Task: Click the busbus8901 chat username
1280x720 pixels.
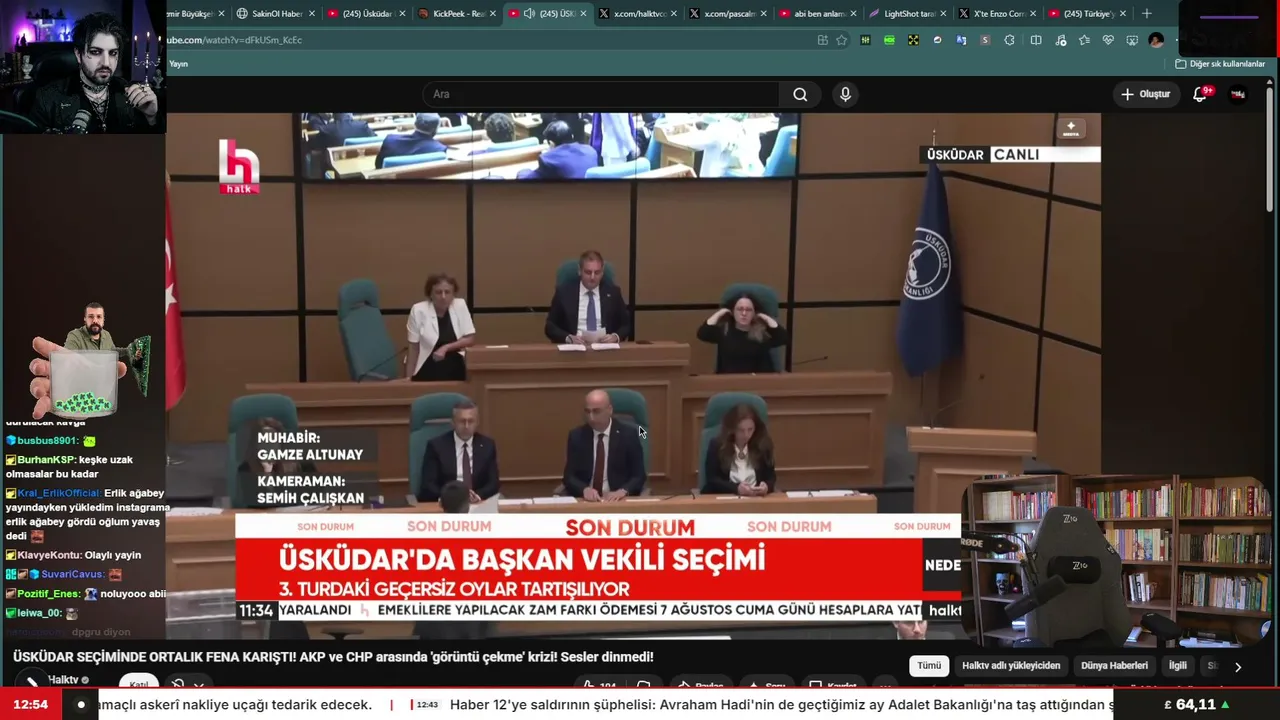Action: (x=47, y=441)
